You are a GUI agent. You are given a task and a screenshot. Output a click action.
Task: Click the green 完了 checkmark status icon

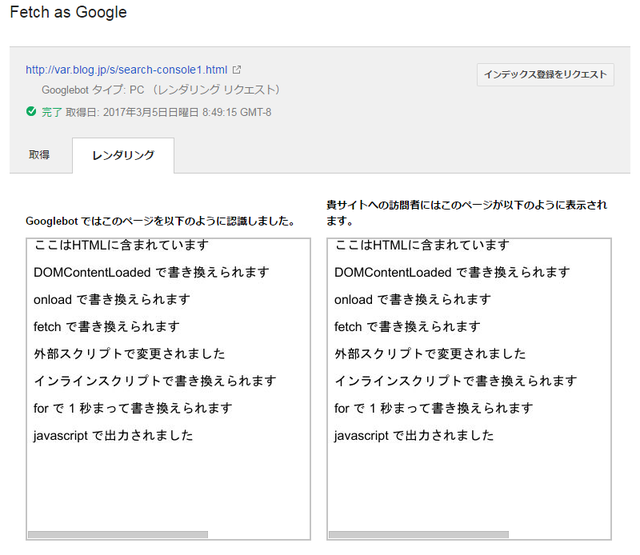click(x=31, y=111)
